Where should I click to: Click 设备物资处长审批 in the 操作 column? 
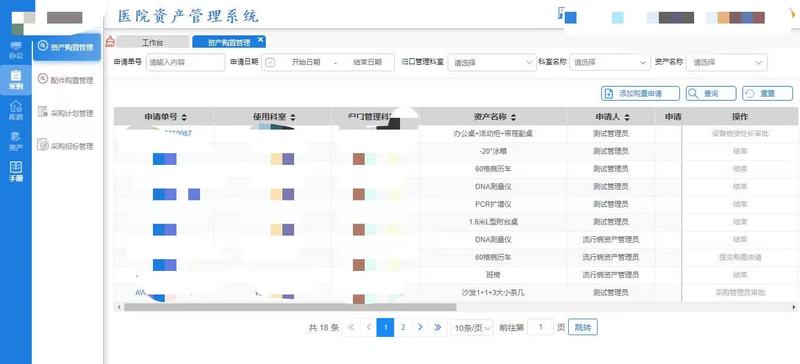[x=740, y=134]
